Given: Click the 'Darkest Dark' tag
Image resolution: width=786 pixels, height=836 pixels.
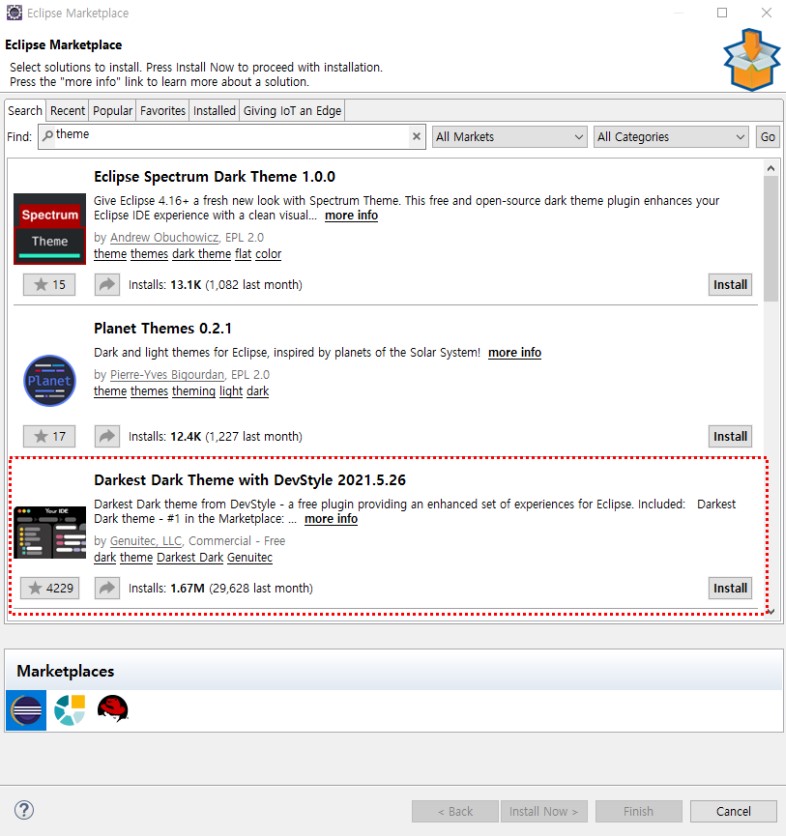Looking at the screenshot, I should (190, 557).
